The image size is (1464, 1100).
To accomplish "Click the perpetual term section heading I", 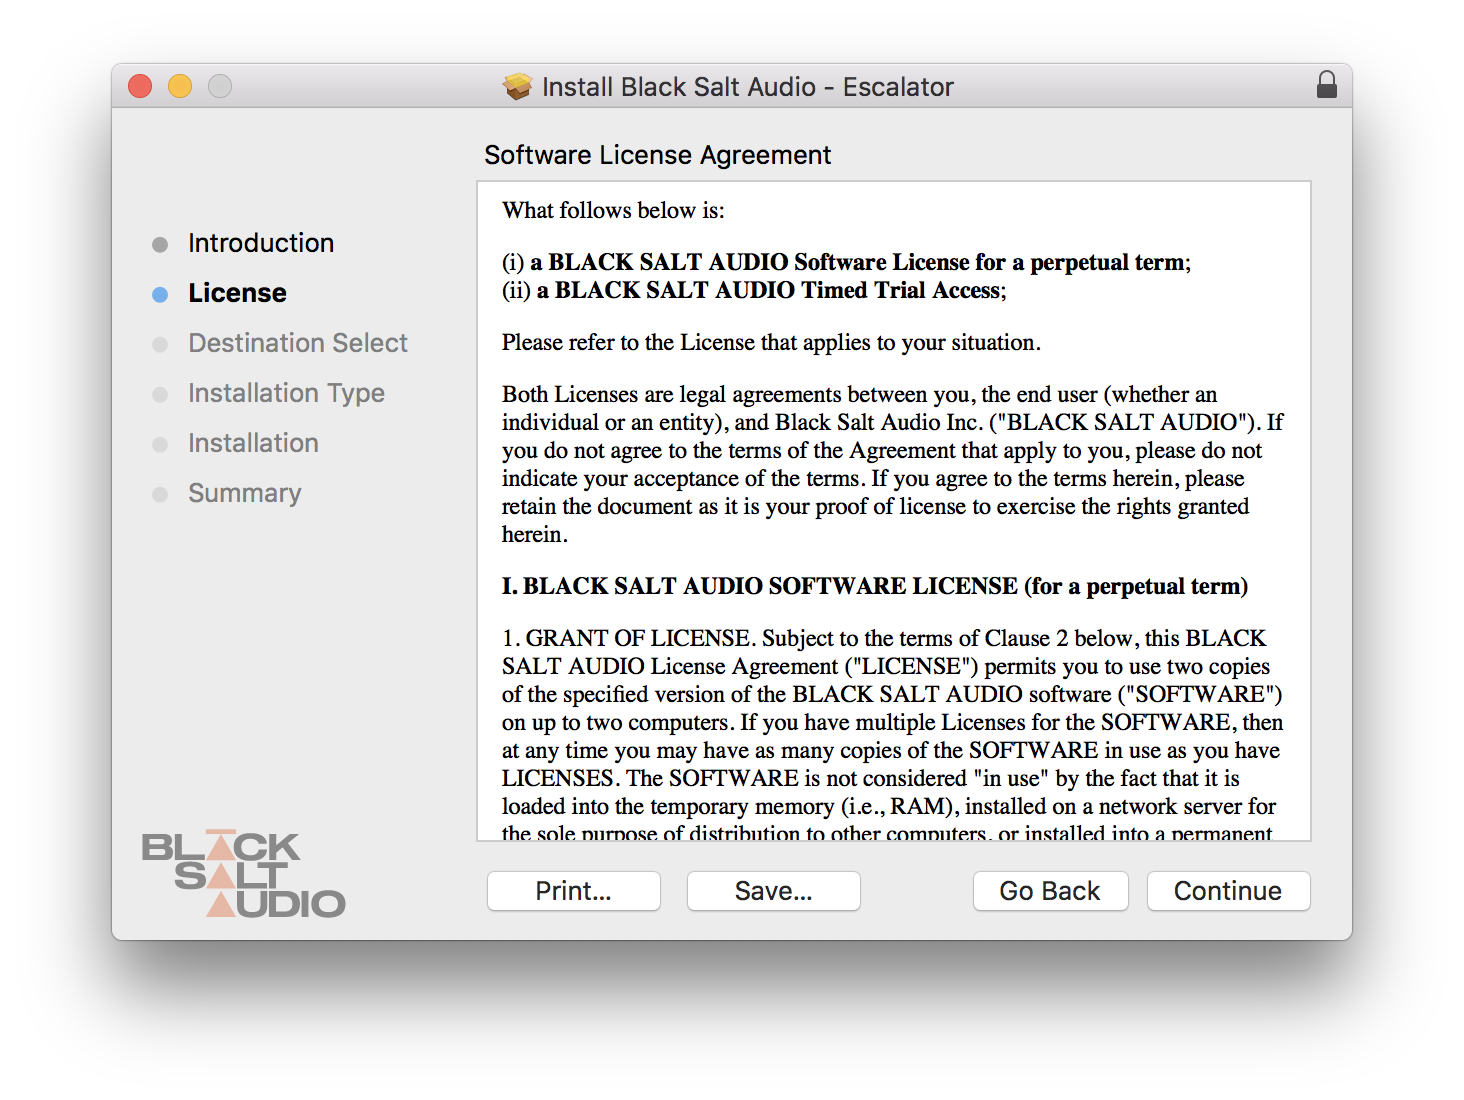I will click(x=875, y=586).
